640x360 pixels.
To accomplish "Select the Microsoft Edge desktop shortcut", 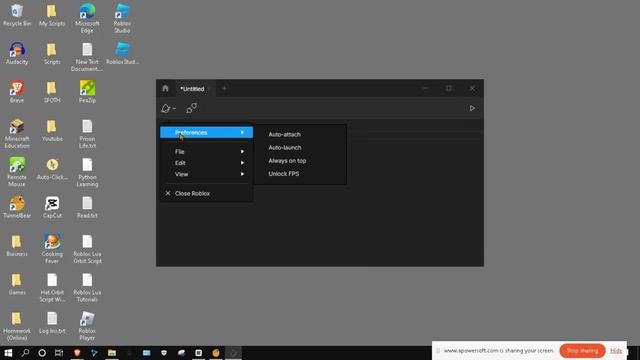I will coord(87,18).
